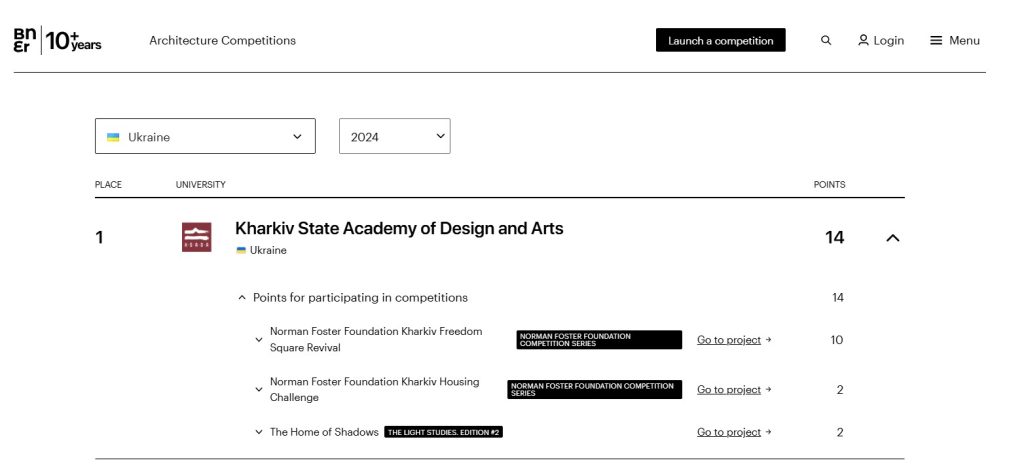Collapse Kharkiv State Academy row with chevron
This screenshot has height=471, width=1024.
pyautogui.click(x=893, y=238)
